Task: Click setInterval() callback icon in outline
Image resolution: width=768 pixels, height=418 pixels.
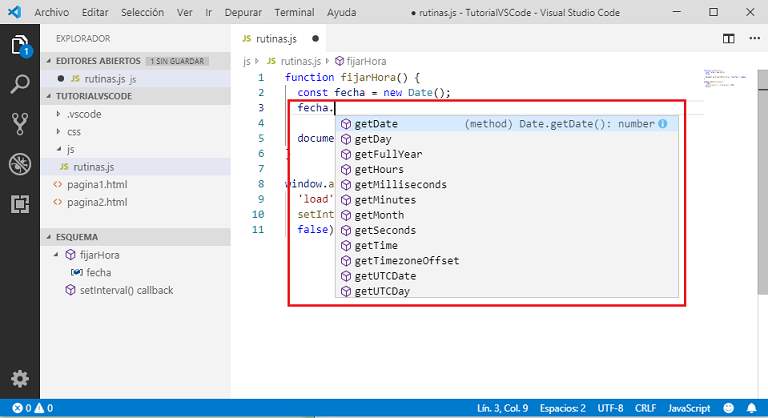Action: click(x=71, y=290)
